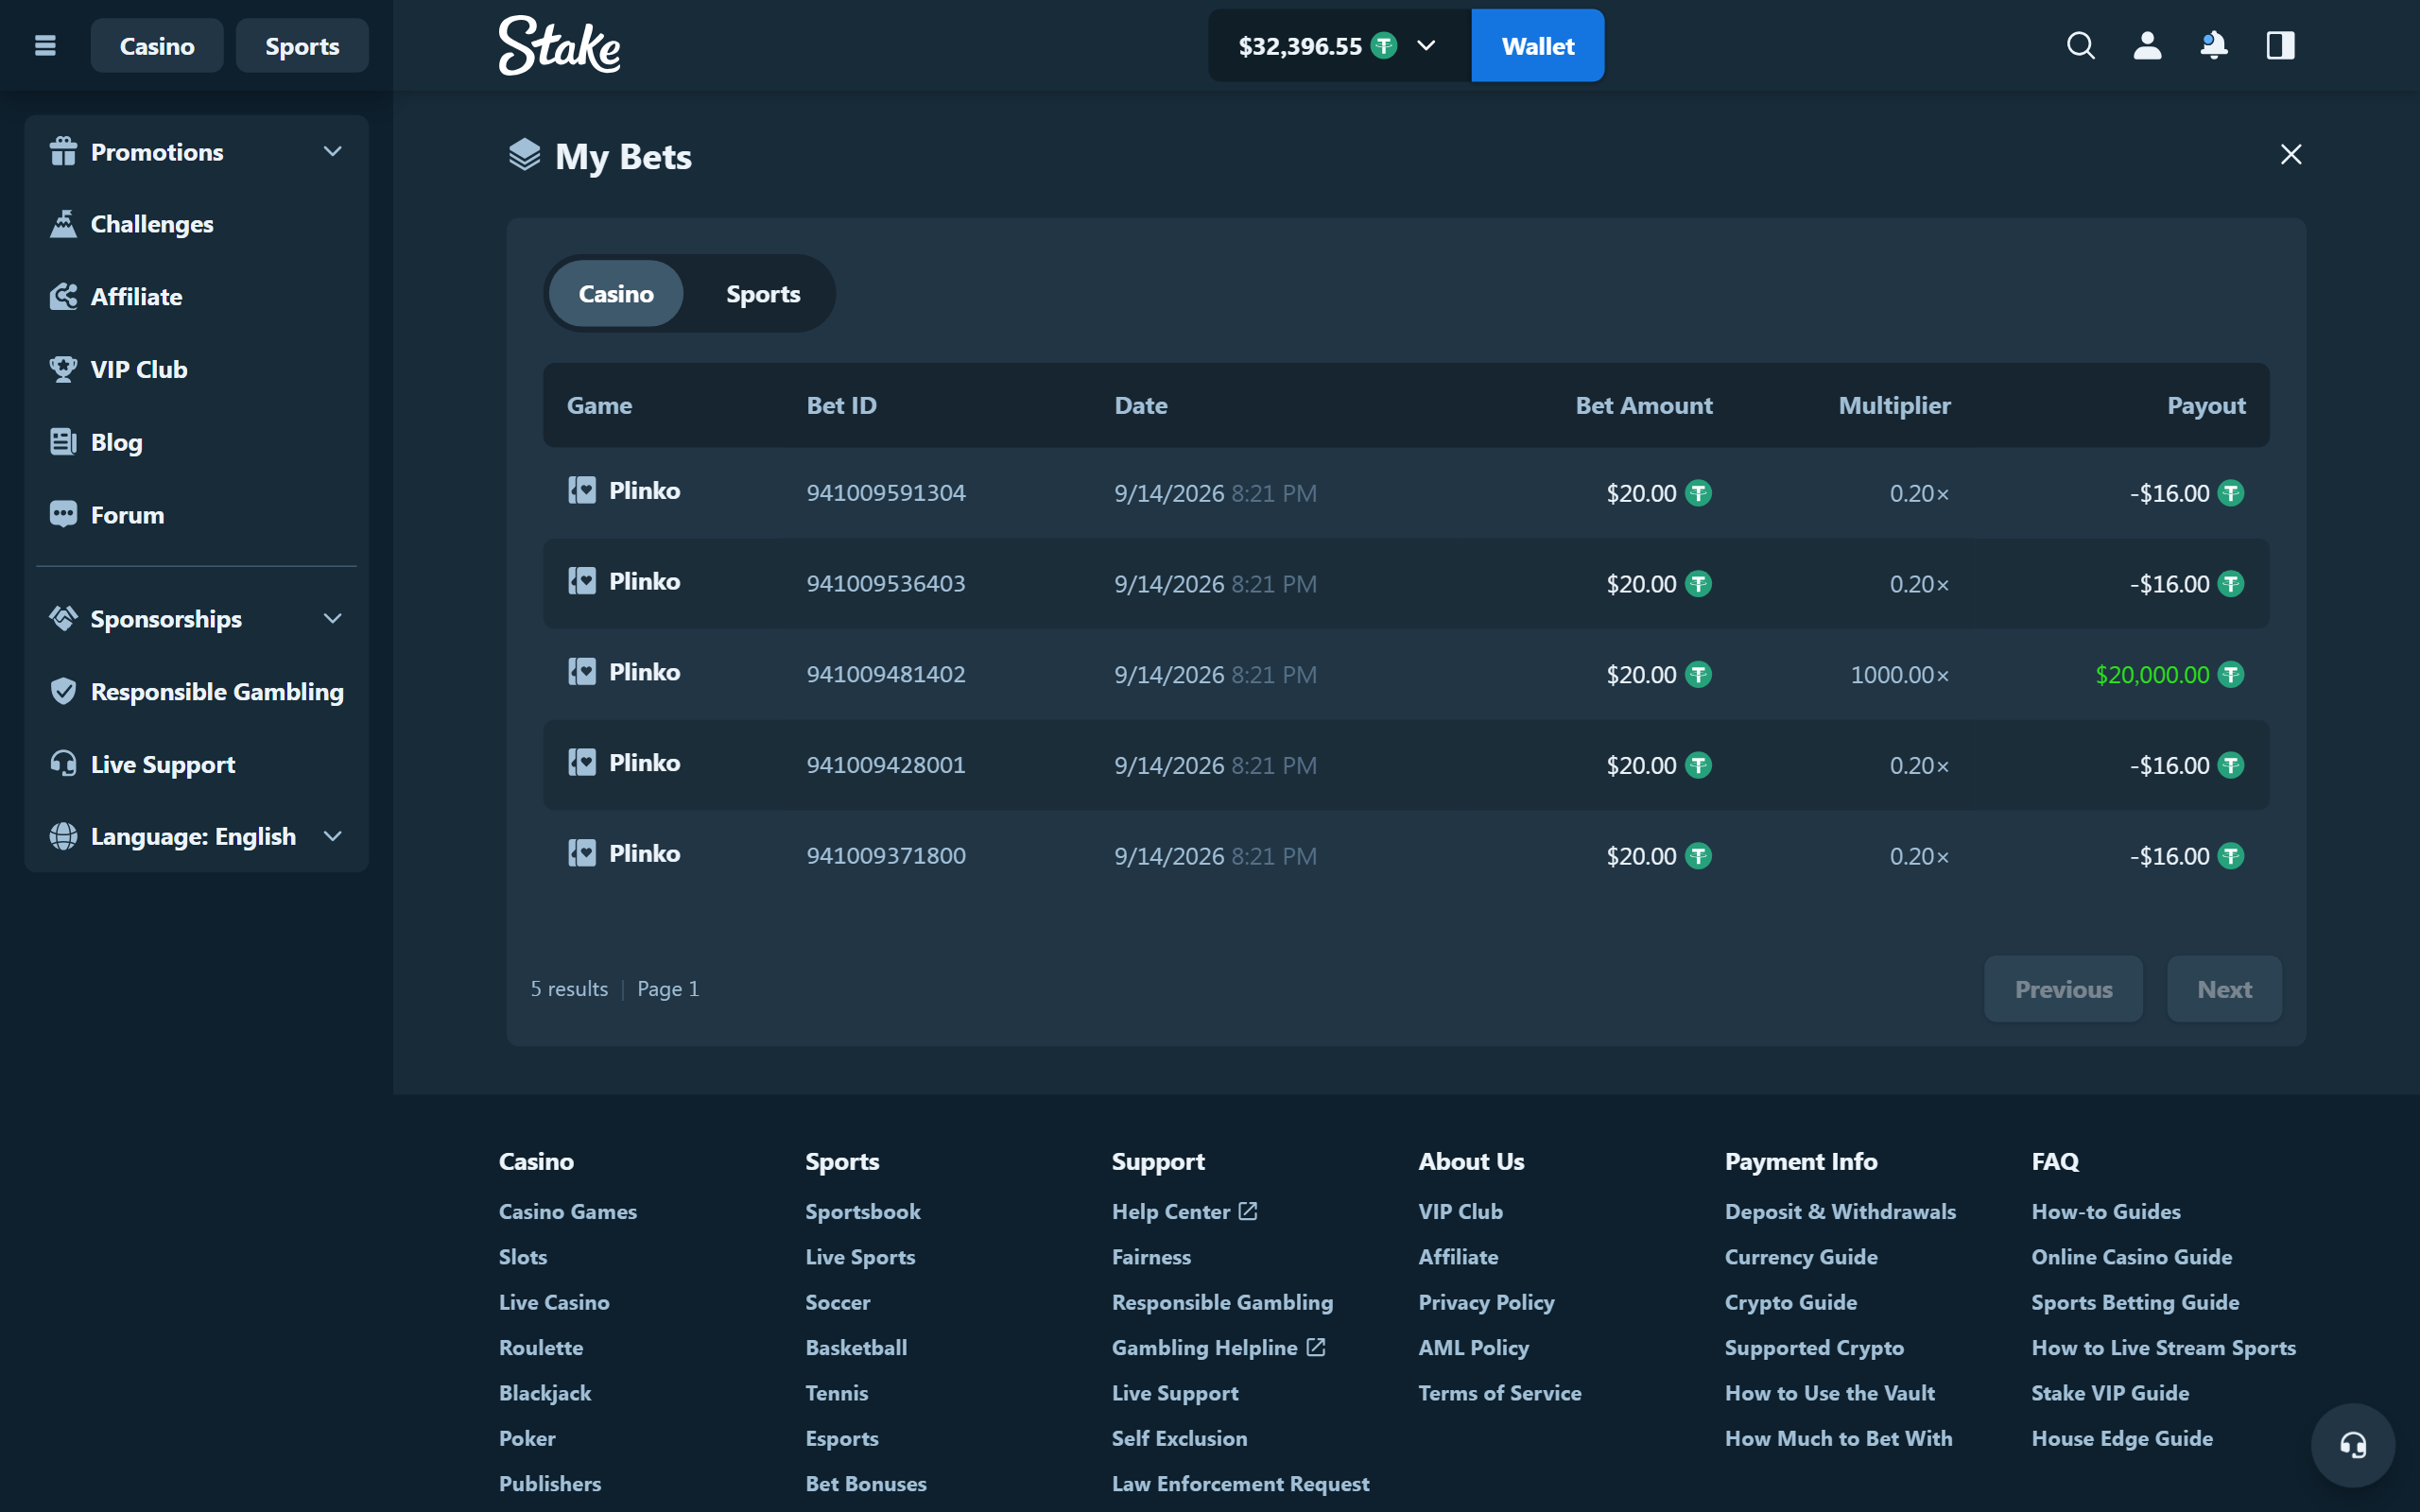
Task: Expand the Sponsorships chevron
Action: pyautogui.click(x=333, y=619)
